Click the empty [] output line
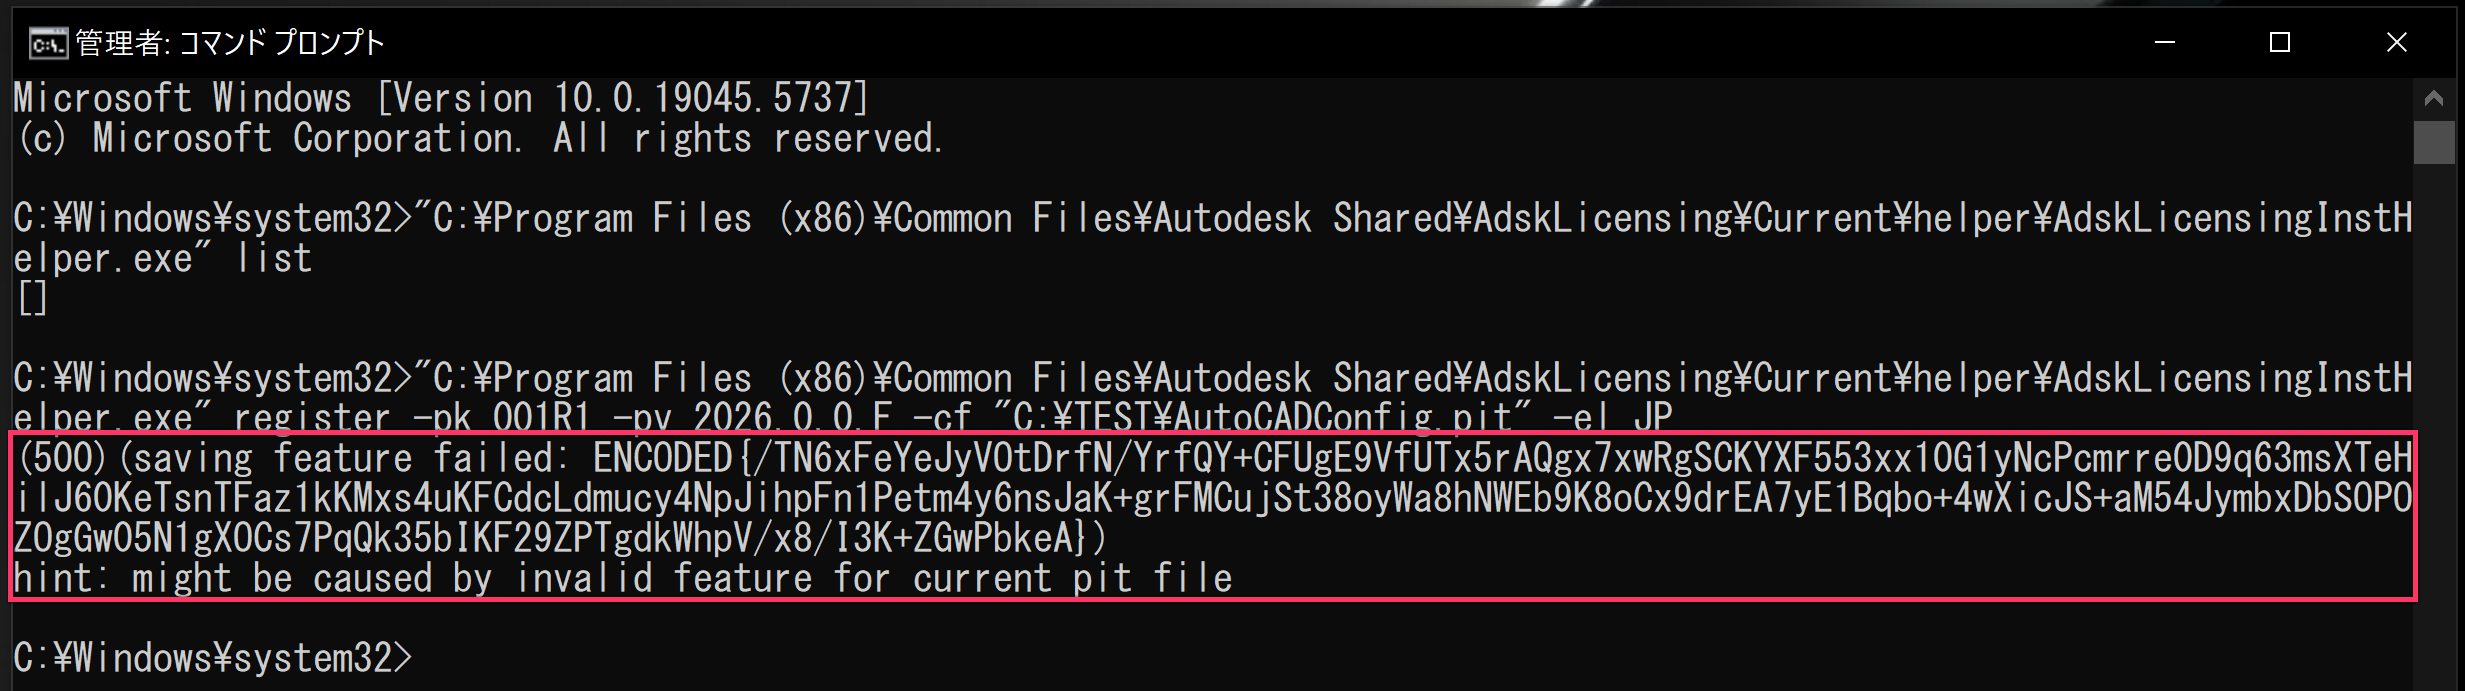This screenshot has height=691, width=2465. click(30, 297)
